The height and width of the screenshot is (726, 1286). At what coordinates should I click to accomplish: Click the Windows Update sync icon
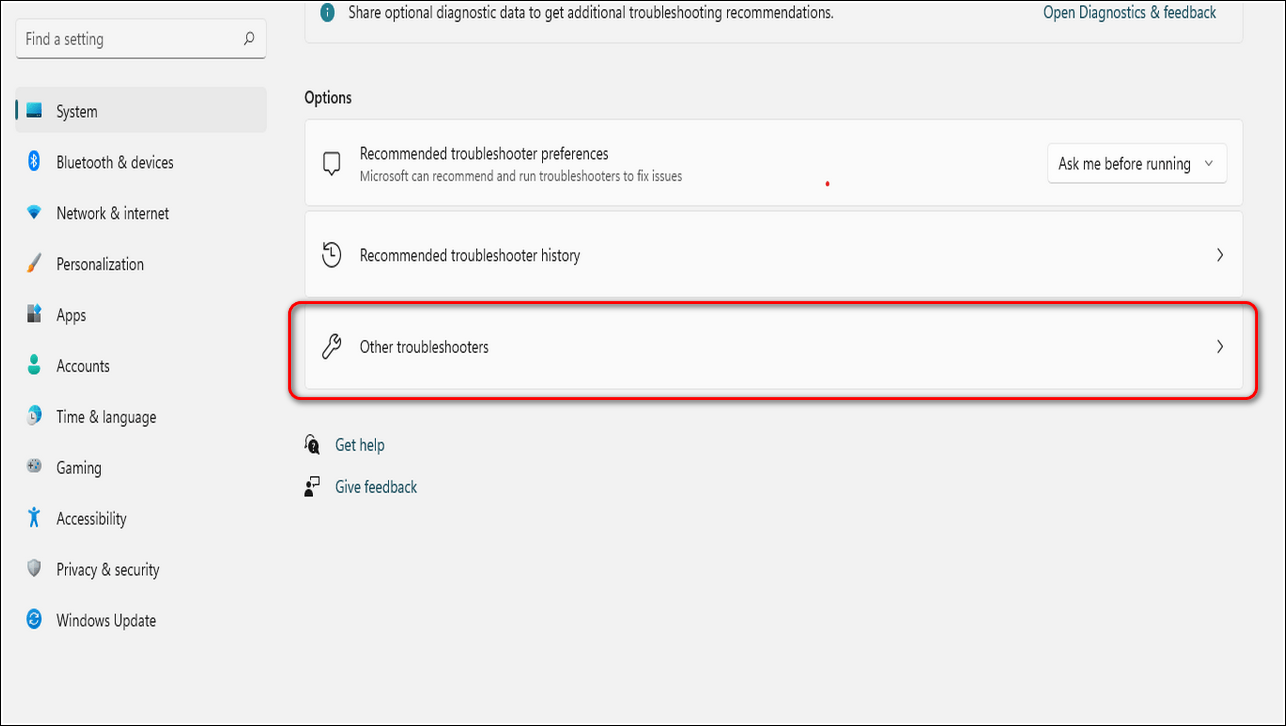tap(34, 620)
